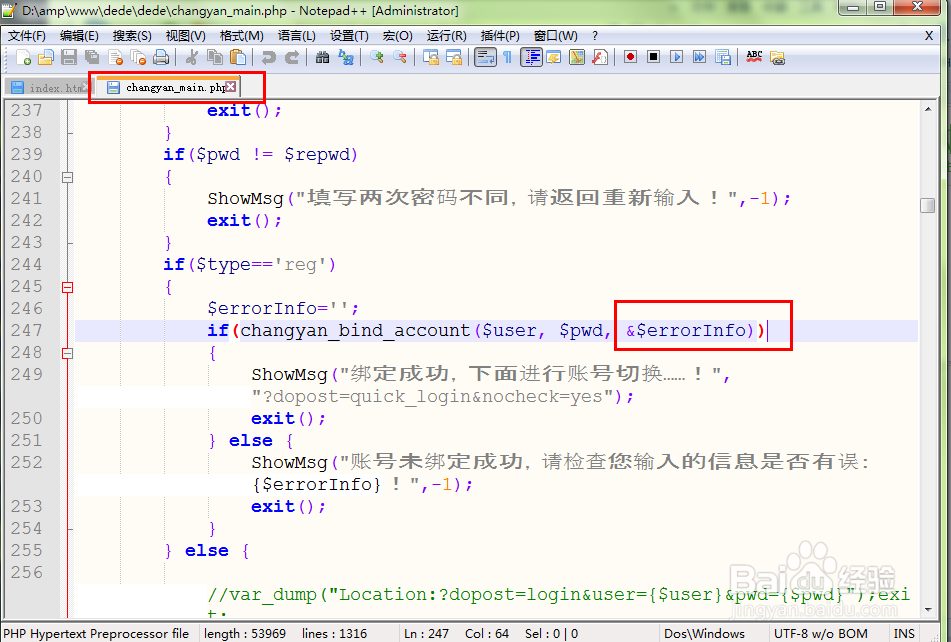Click the vertical scrollbar up arrow
The width and height of the screenshot is (951, 642).
click(928, 109)
